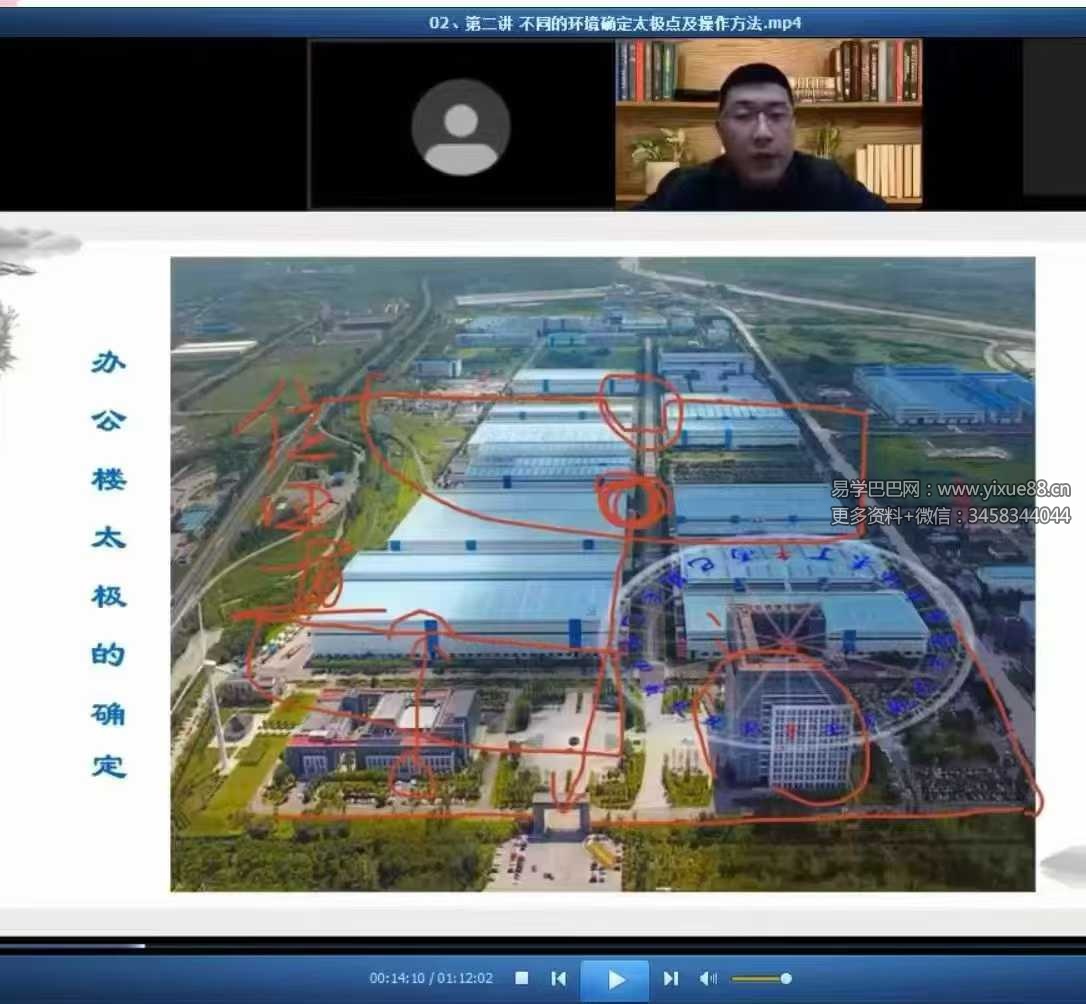Click the partially visible tile at far right

[1054, 118]
